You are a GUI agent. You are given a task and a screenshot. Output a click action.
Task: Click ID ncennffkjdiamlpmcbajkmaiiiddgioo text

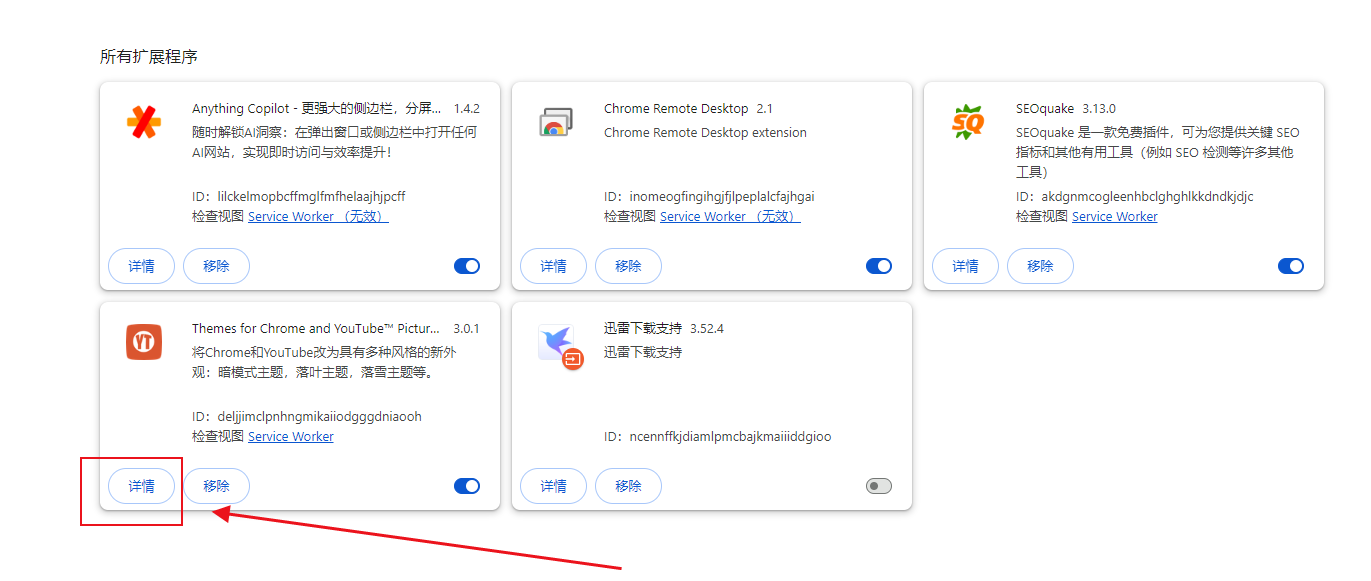point(718,437)
